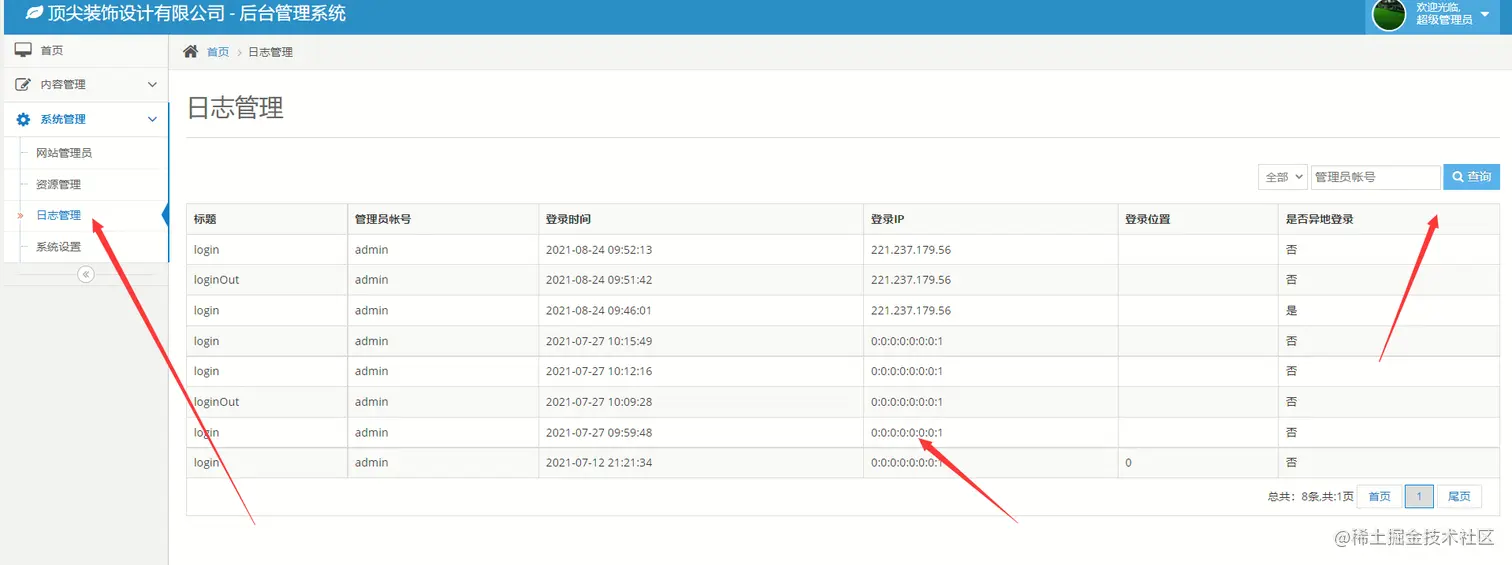Select login time 2021-07-27 10:12:16
1512x565 pixels.
(599, 371)
